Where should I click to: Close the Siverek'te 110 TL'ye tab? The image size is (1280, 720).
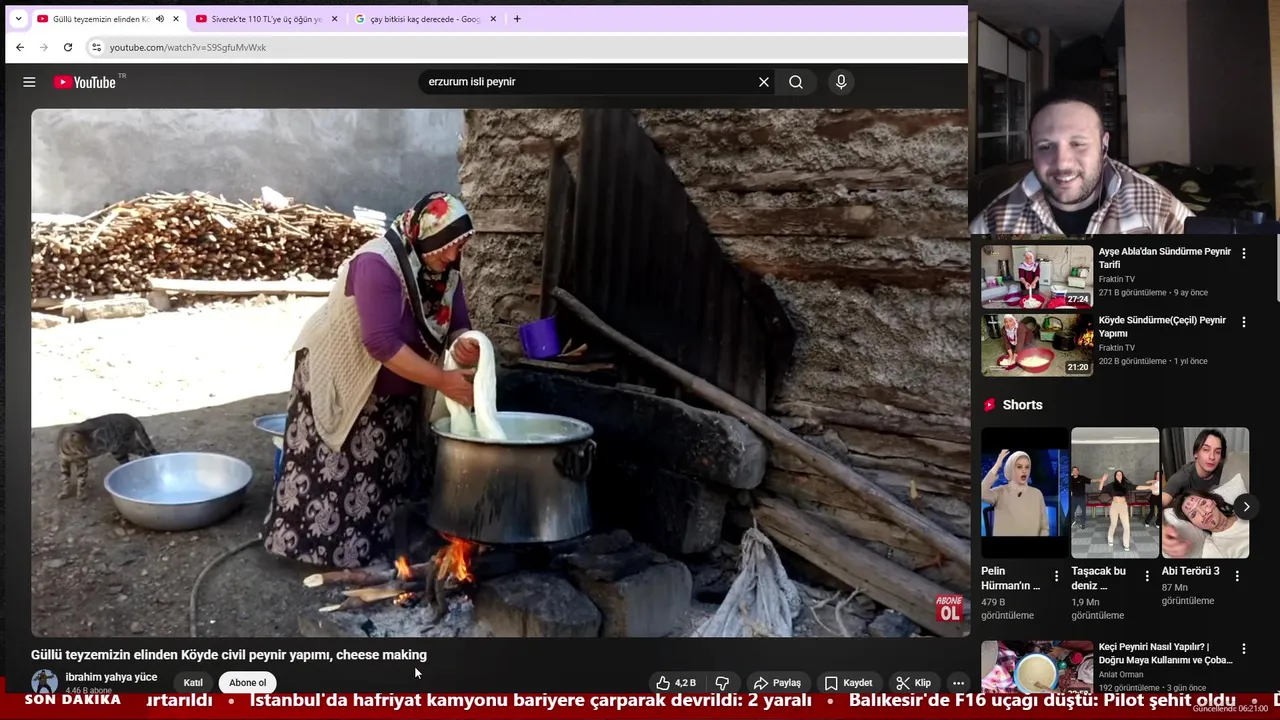[334, 19]
